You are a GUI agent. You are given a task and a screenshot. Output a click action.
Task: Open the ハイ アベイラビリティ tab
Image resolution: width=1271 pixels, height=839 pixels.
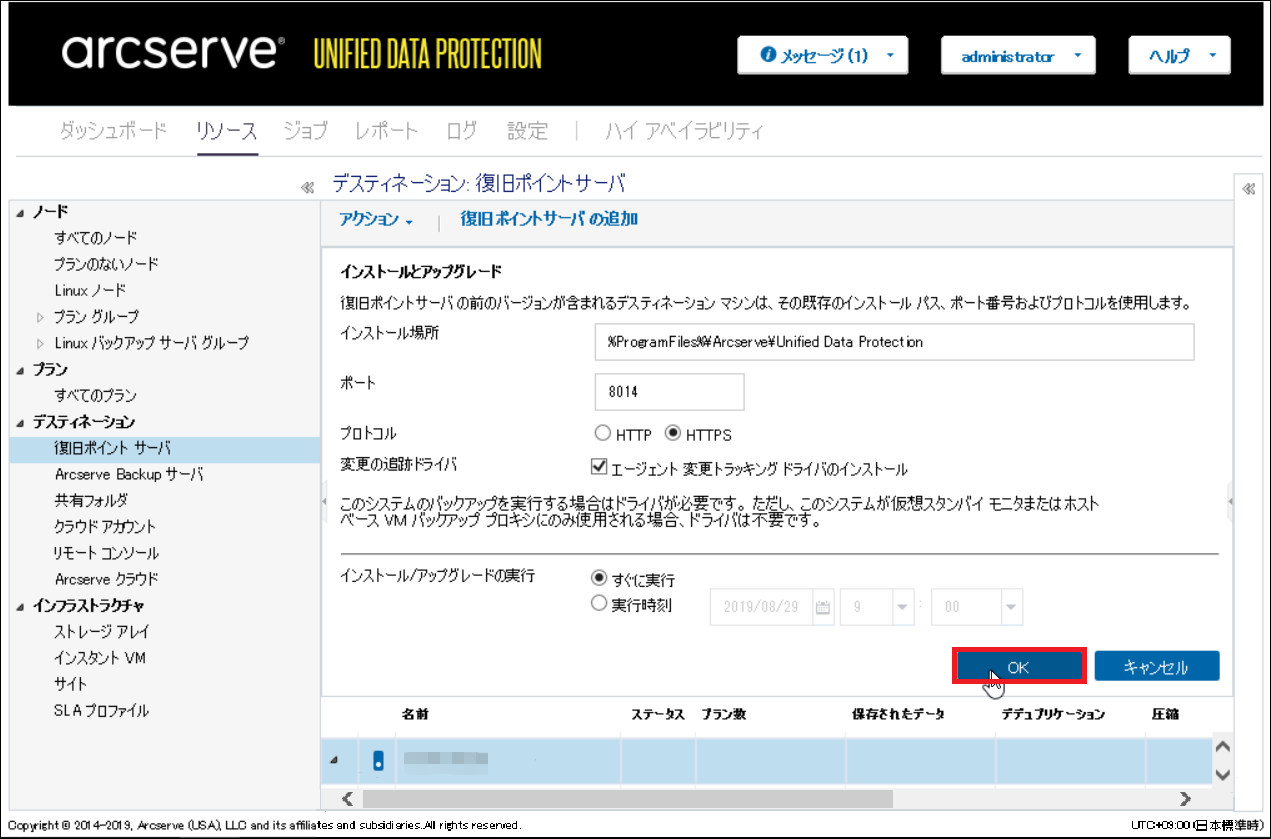[x=685, y=131]
